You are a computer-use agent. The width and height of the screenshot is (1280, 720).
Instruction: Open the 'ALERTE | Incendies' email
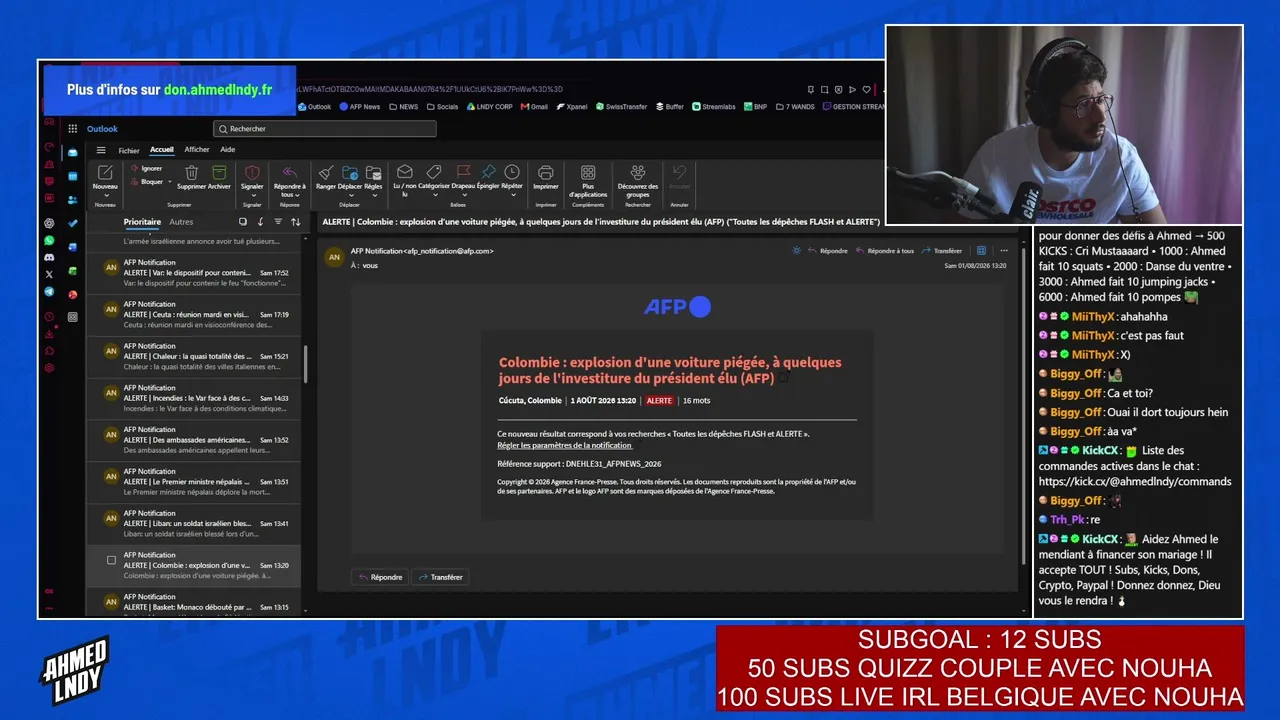click(x=194, y=399)
